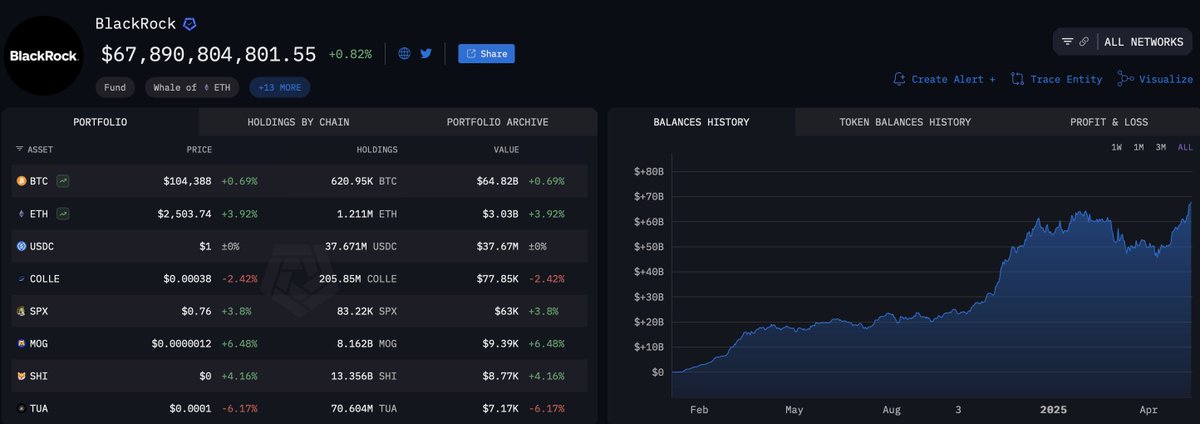Click Visualize

tap(1155, 79)
